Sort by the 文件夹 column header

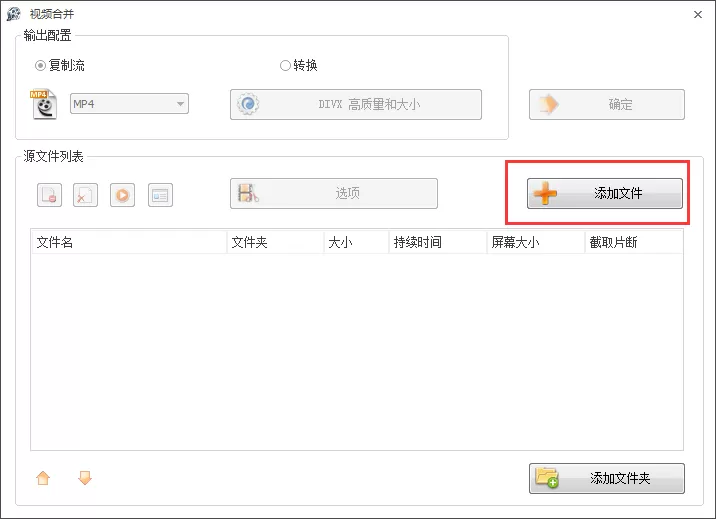275,242
